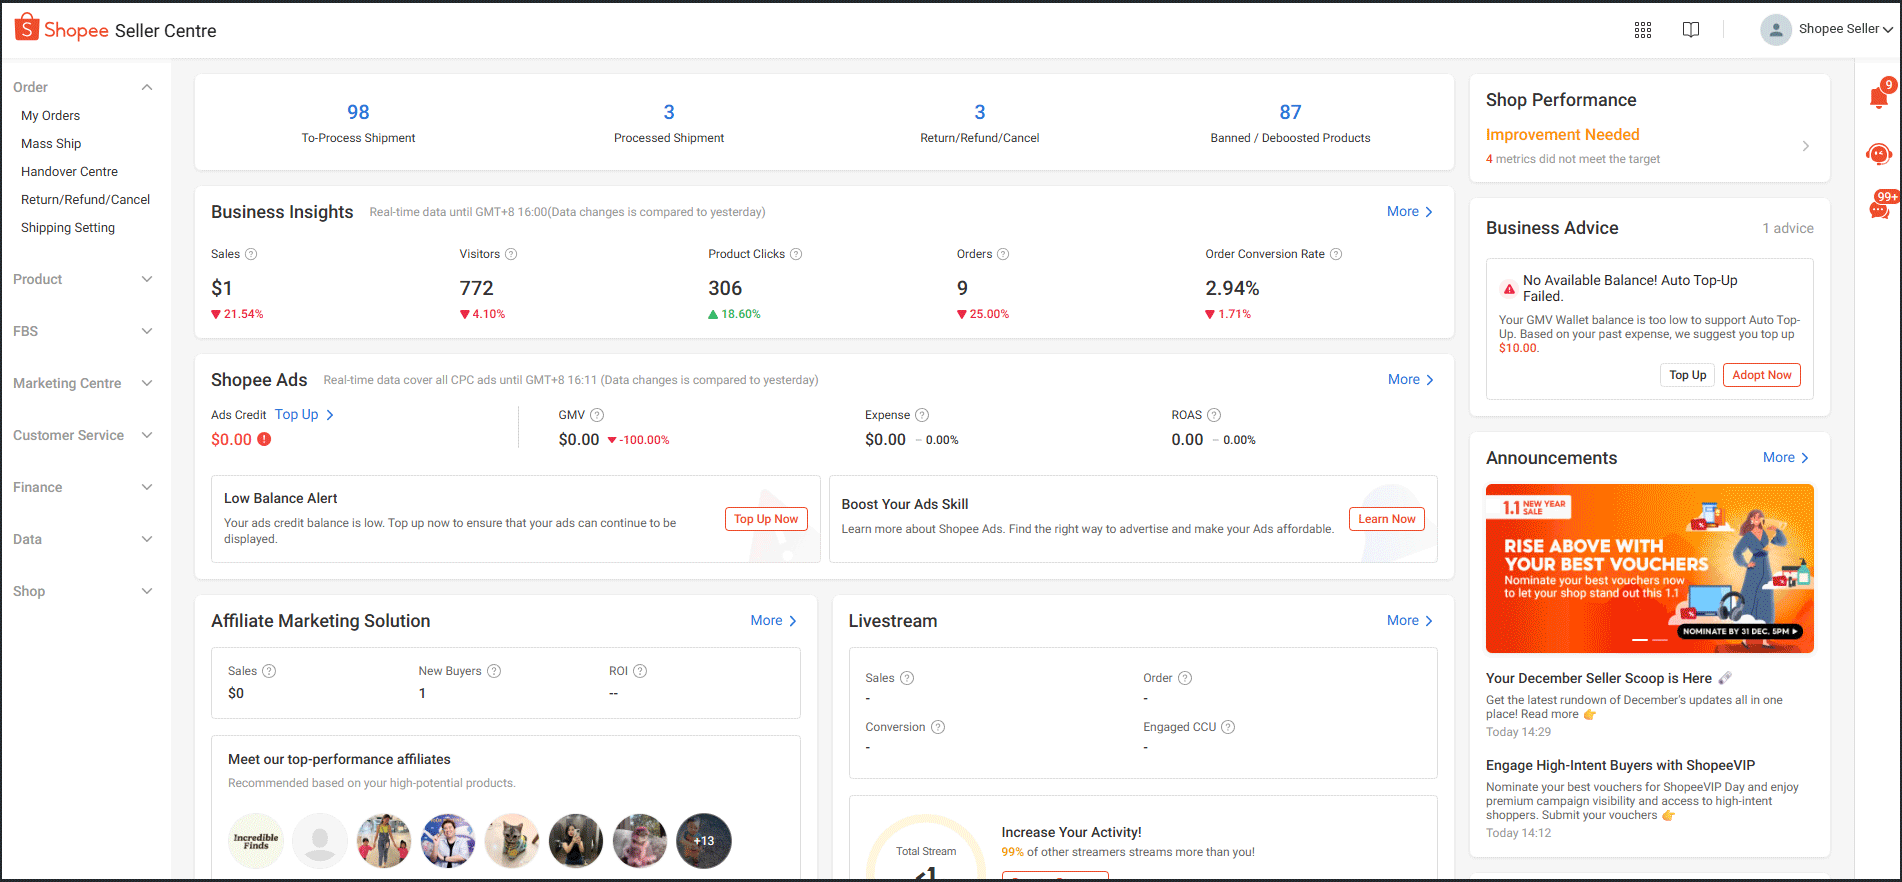This screenshot has height=882, width=1902.
Task: Open the Incredible Finds affiliate avatar
Action: (x=256, y=840)
